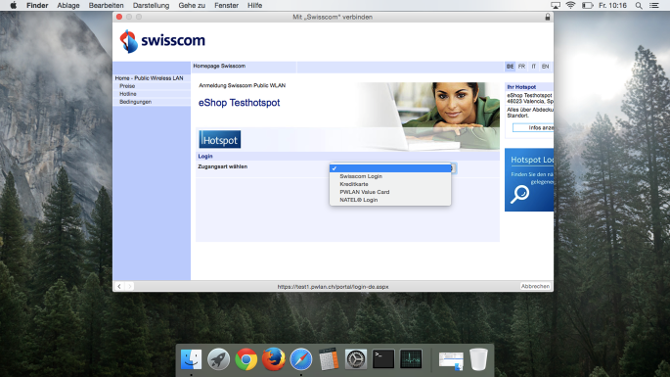Image resolution: width=670 pixels, height=377 pixels.
Task: Open Safari compass icon in Dock
Action: (x=301, y=359)
